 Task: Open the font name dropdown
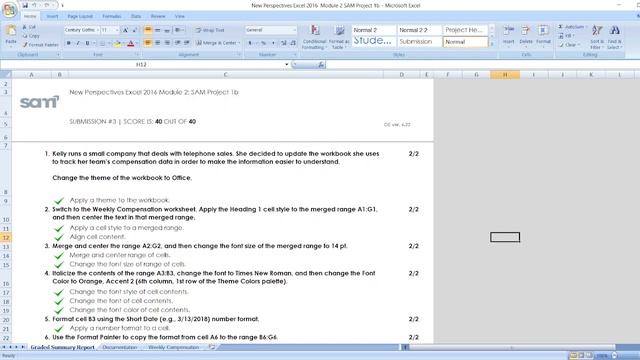point(98,30)
